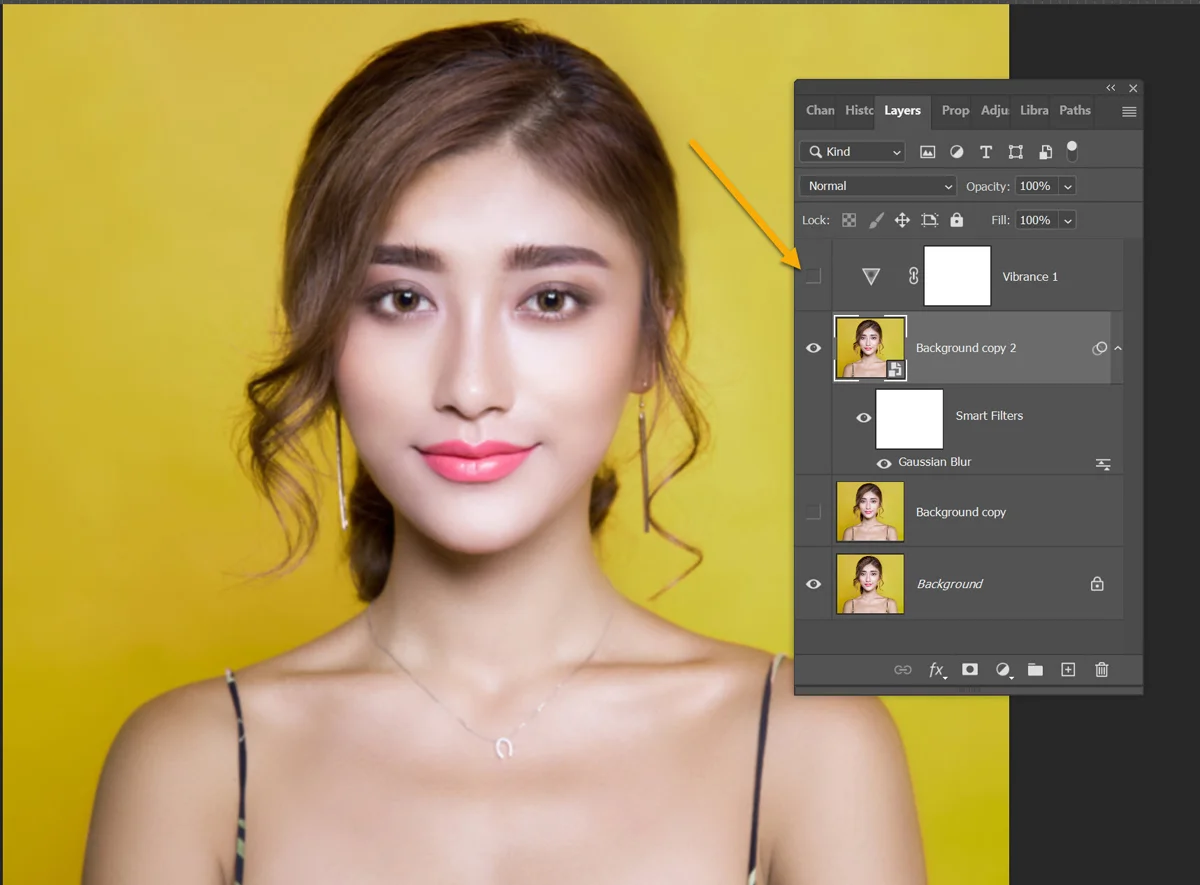Open the Opacity slider dropdown arrow

click(x=1067, y=186)
